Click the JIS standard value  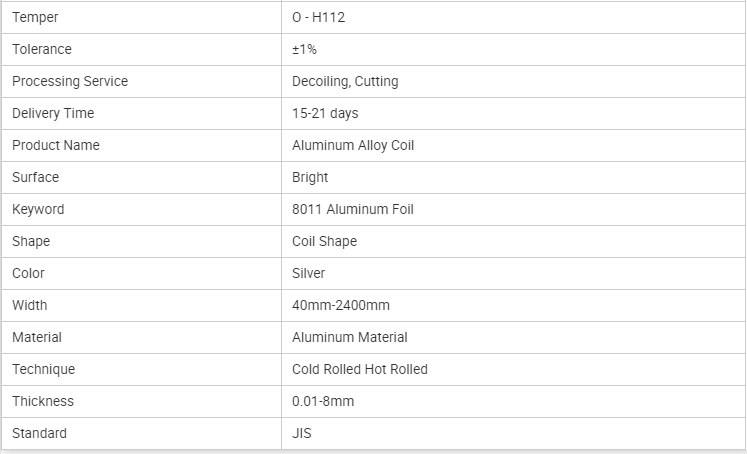click(302, 433)
